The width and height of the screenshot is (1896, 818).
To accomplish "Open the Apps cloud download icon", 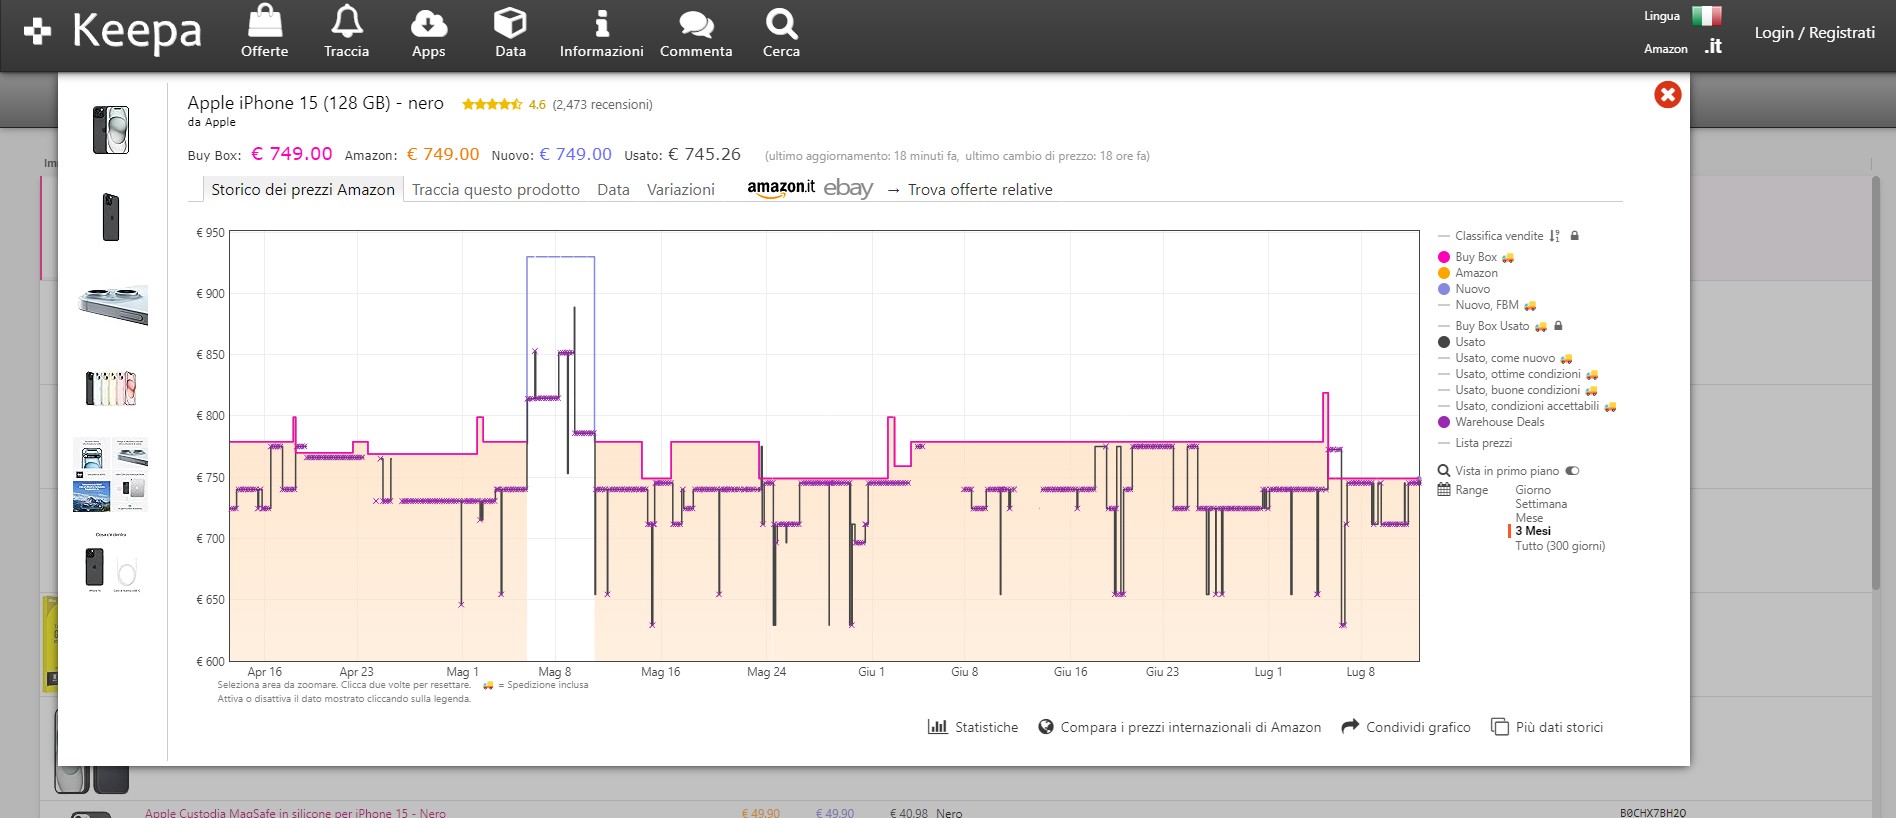I will [x=428, y=22].
